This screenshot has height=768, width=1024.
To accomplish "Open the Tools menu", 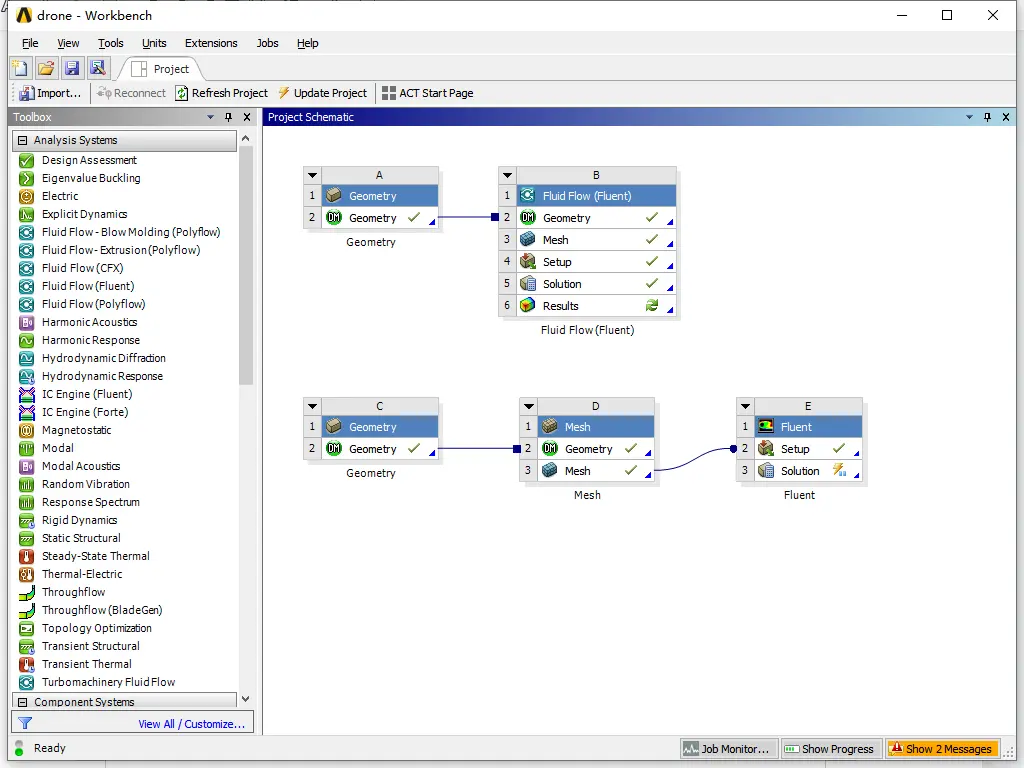I will 110,43.
